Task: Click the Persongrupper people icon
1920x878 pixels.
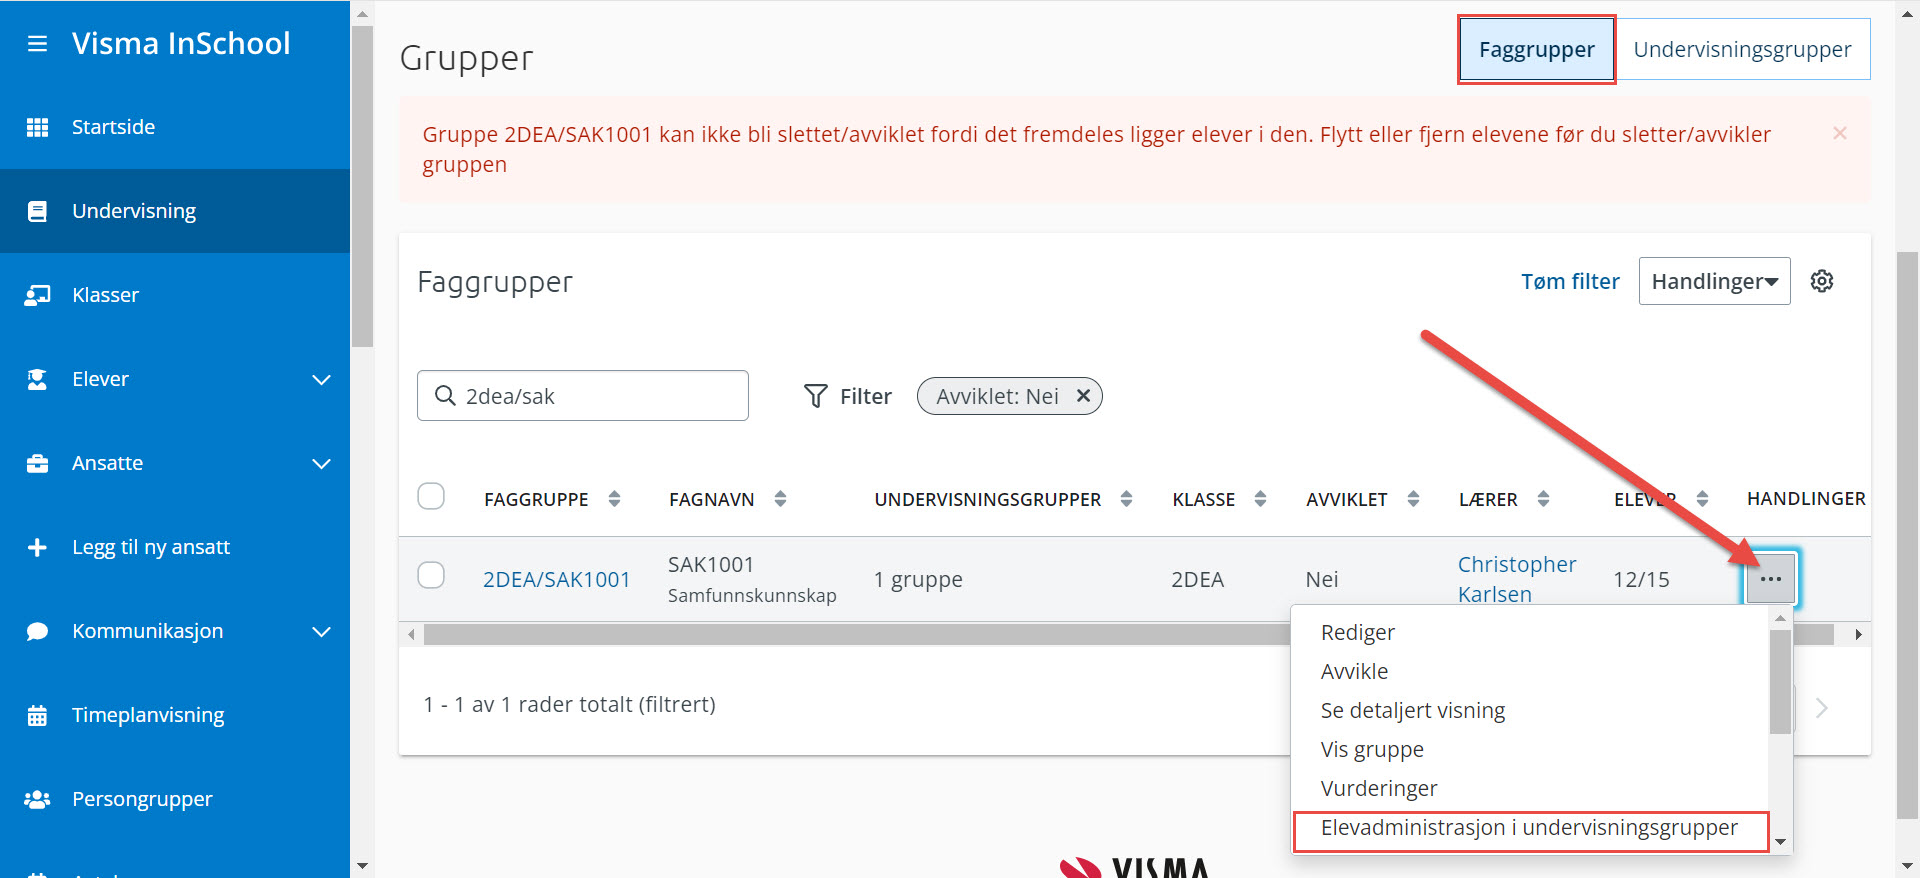Action: [x=37, y=799]
